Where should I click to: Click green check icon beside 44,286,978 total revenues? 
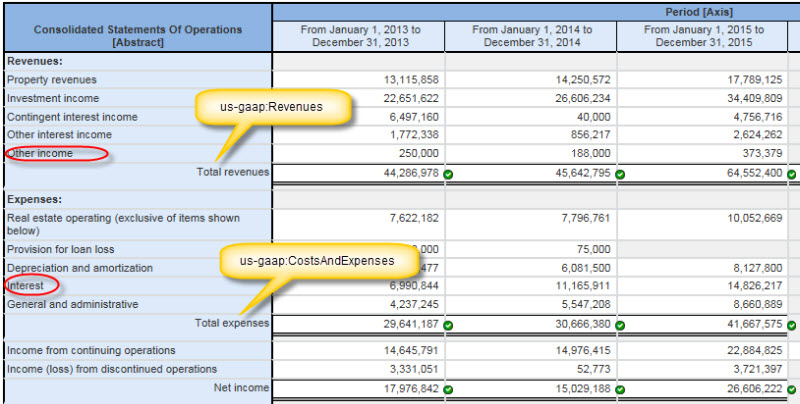(448, 174)
